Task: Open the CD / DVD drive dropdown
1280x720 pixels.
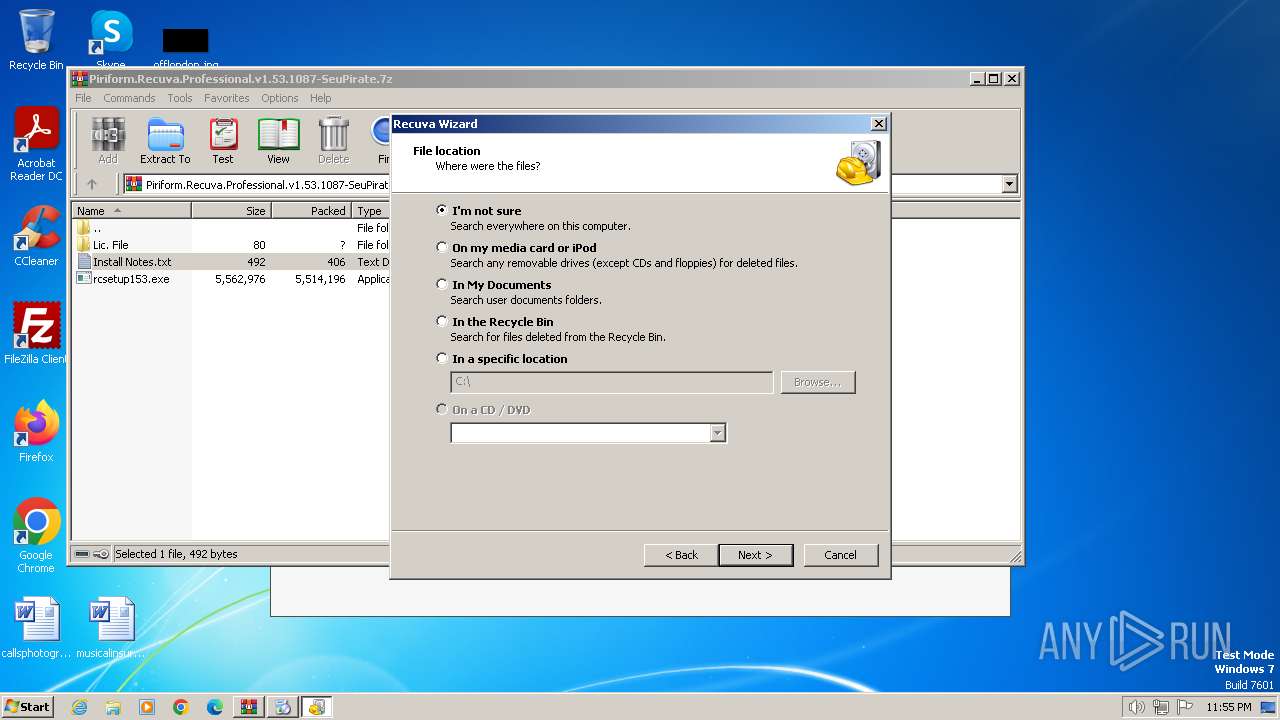Action: [x=717, y=433]
